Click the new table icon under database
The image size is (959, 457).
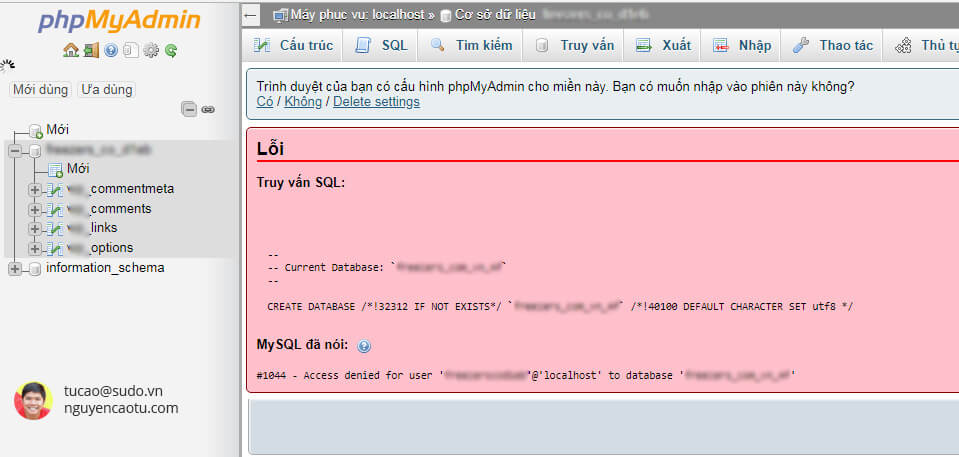pyautogui.click(x=56, y=169)
